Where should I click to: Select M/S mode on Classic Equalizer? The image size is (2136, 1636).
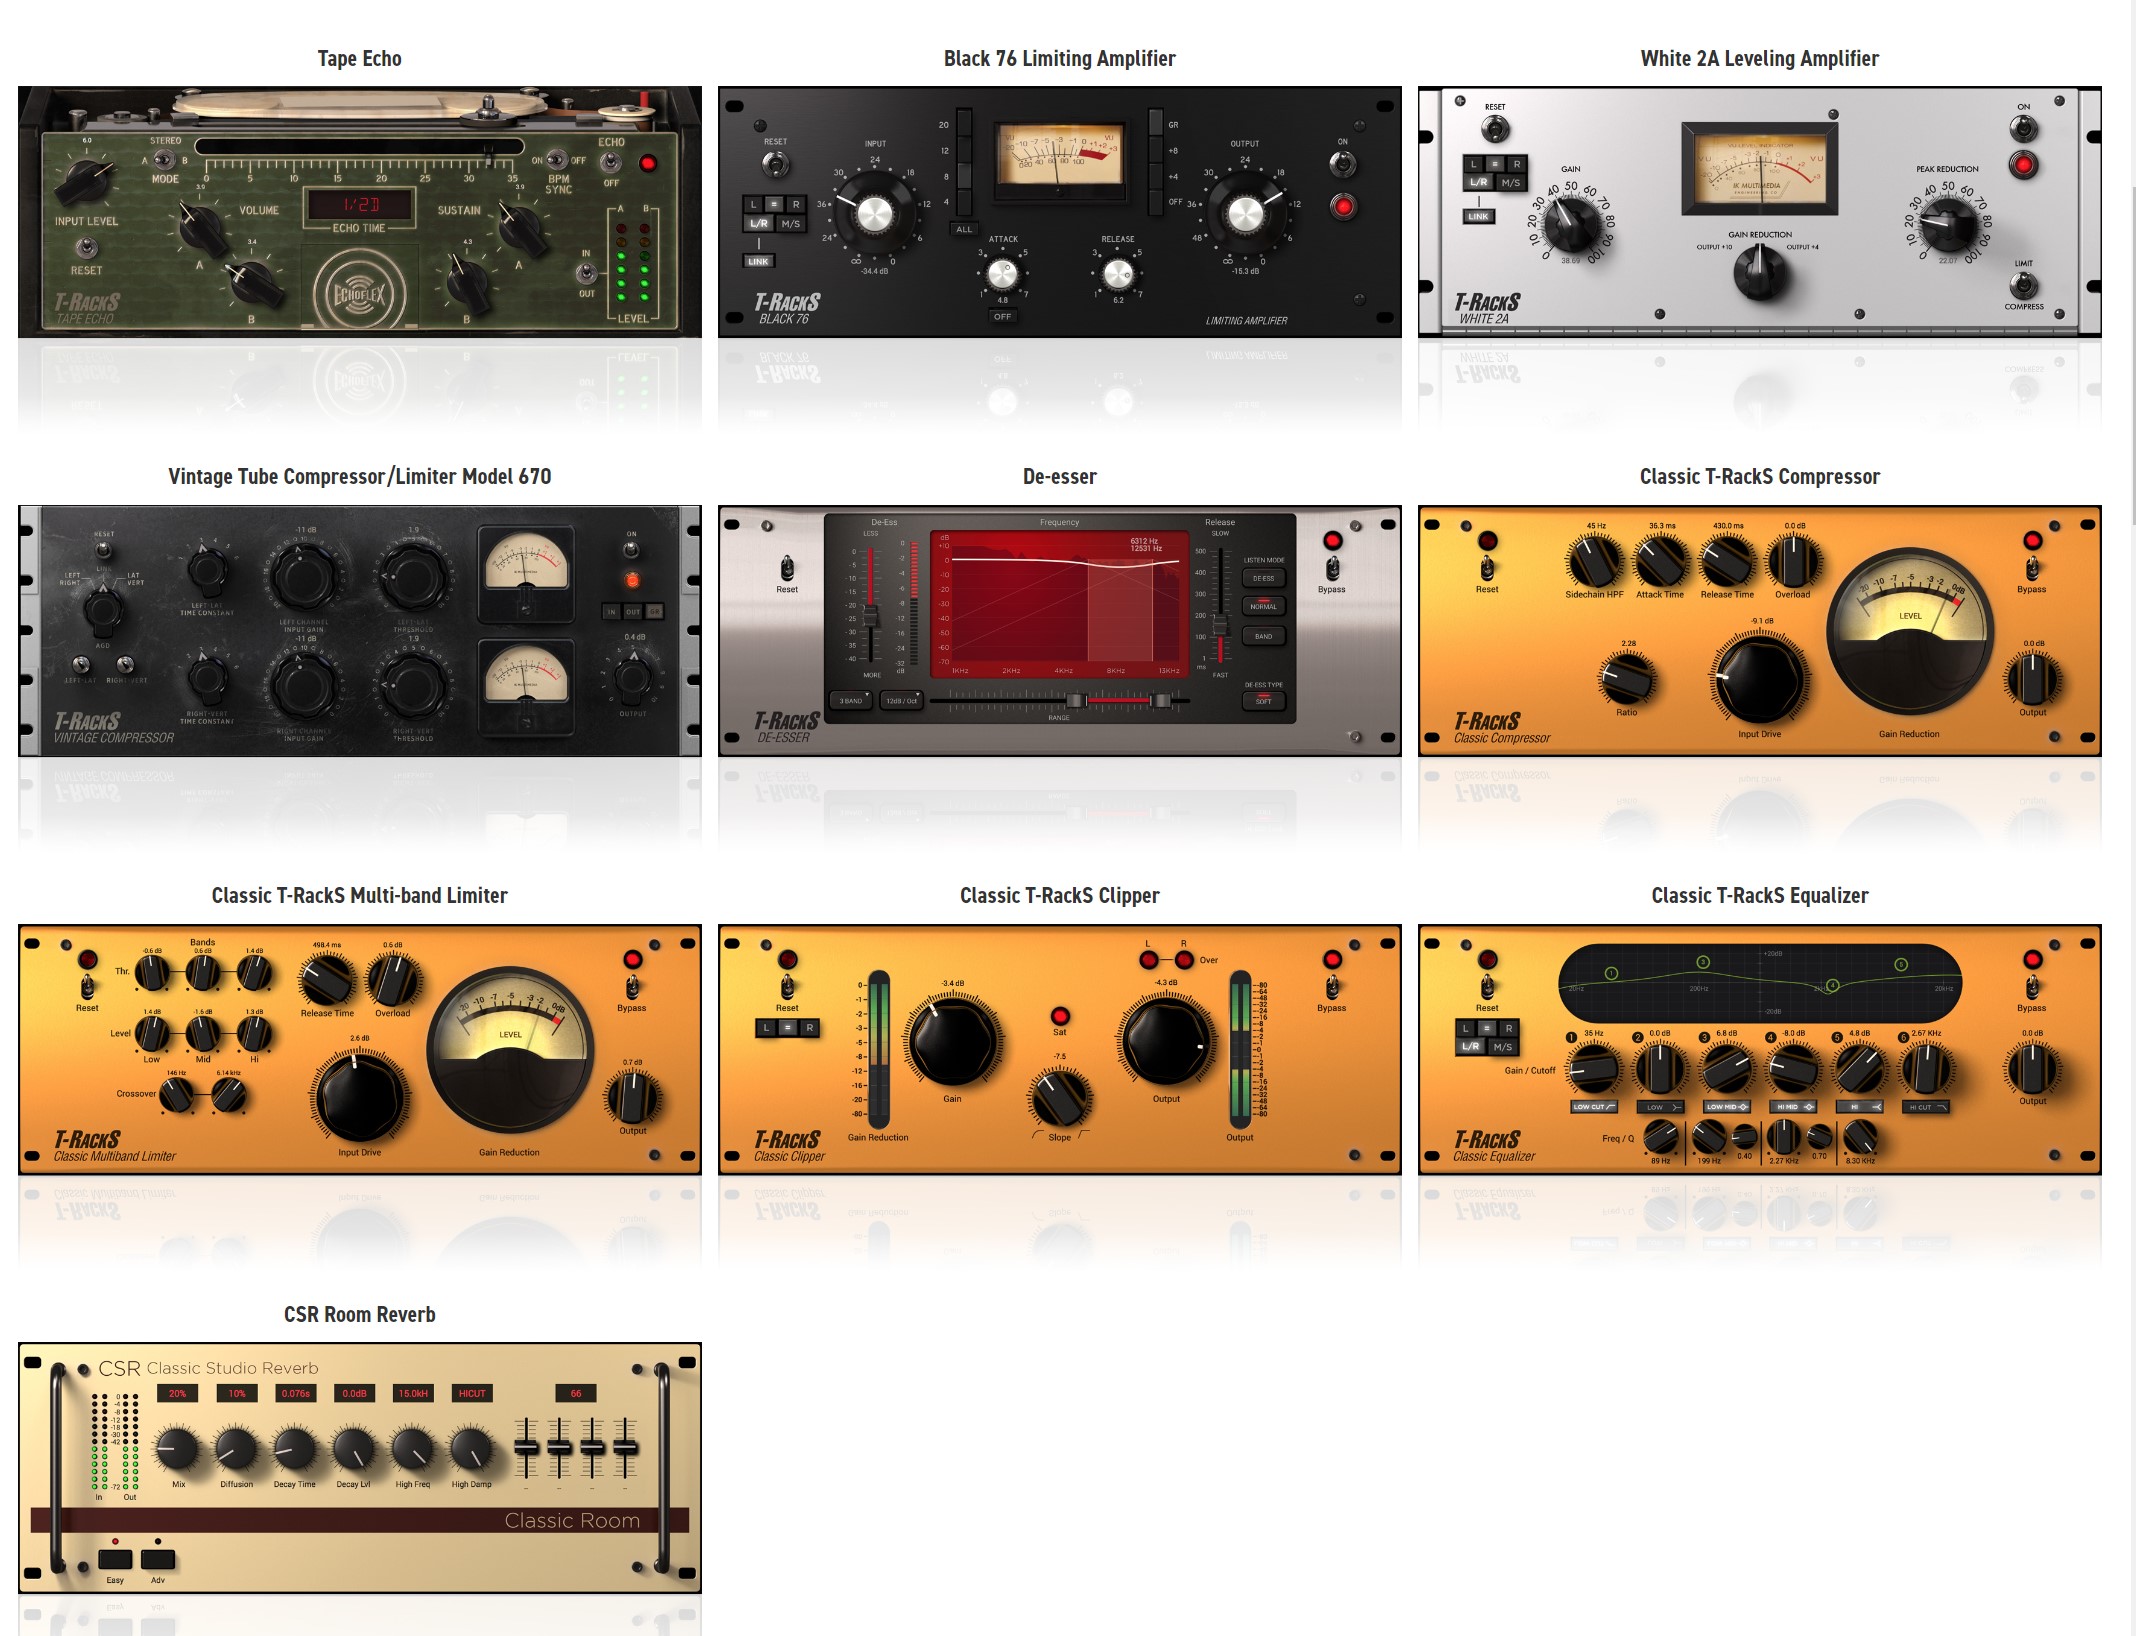point(1503,1046)
